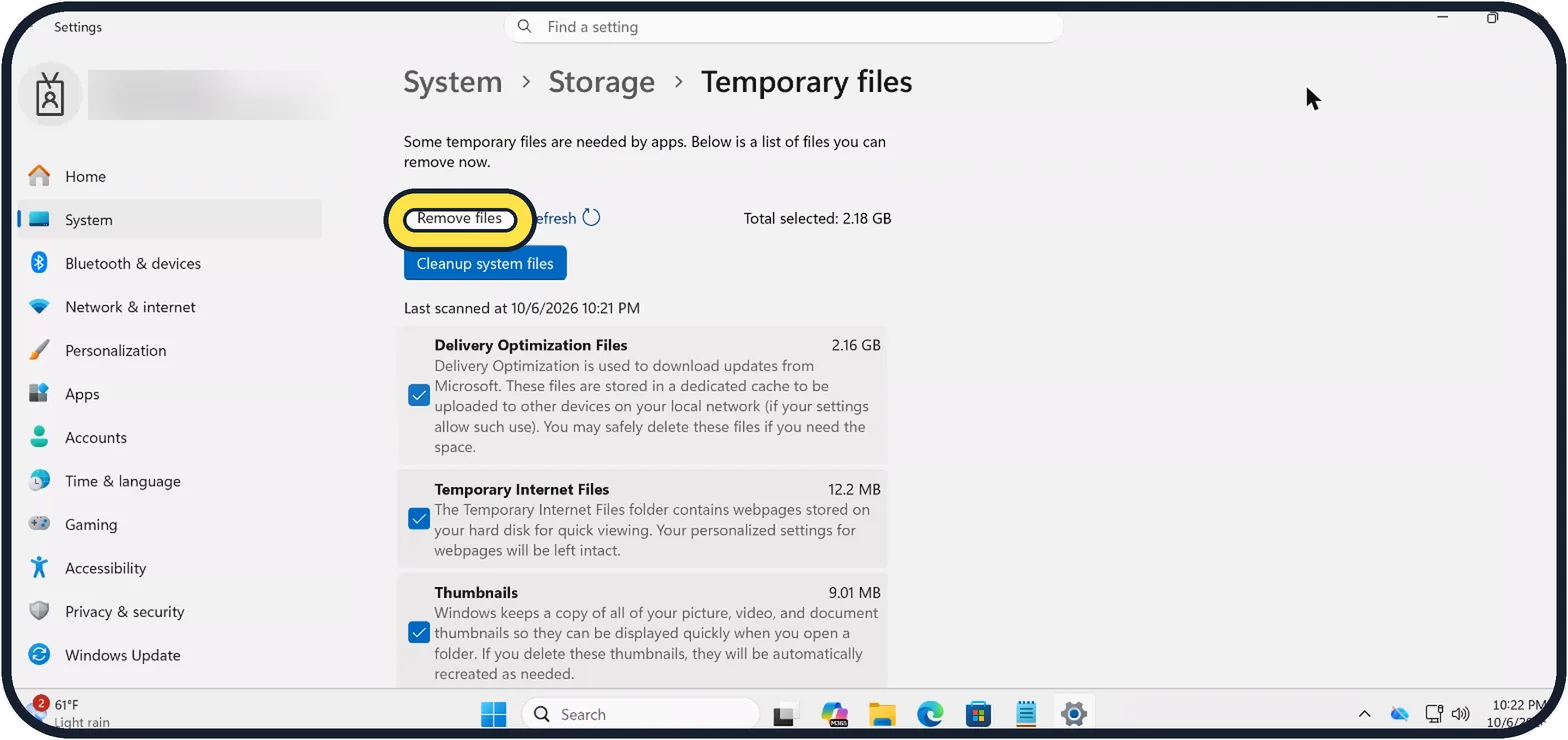Screen dimensions: 1568x740
Task: Return to Storage via the breadcrumb
Action: 602,82
